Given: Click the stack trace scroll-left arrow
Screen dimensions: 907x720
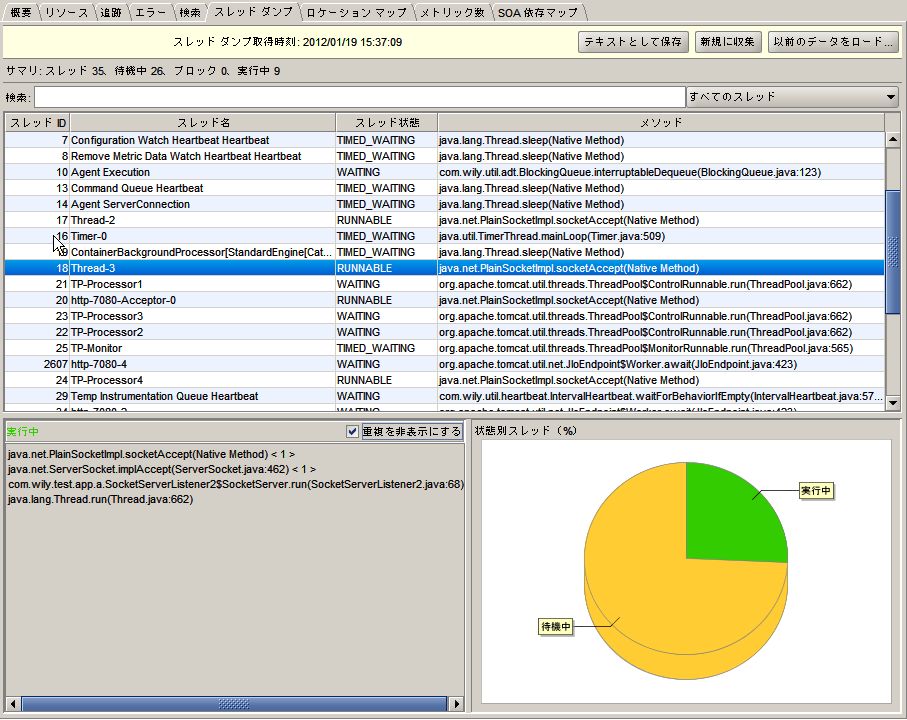Looking at the screenshot, I should pos(12,704).
